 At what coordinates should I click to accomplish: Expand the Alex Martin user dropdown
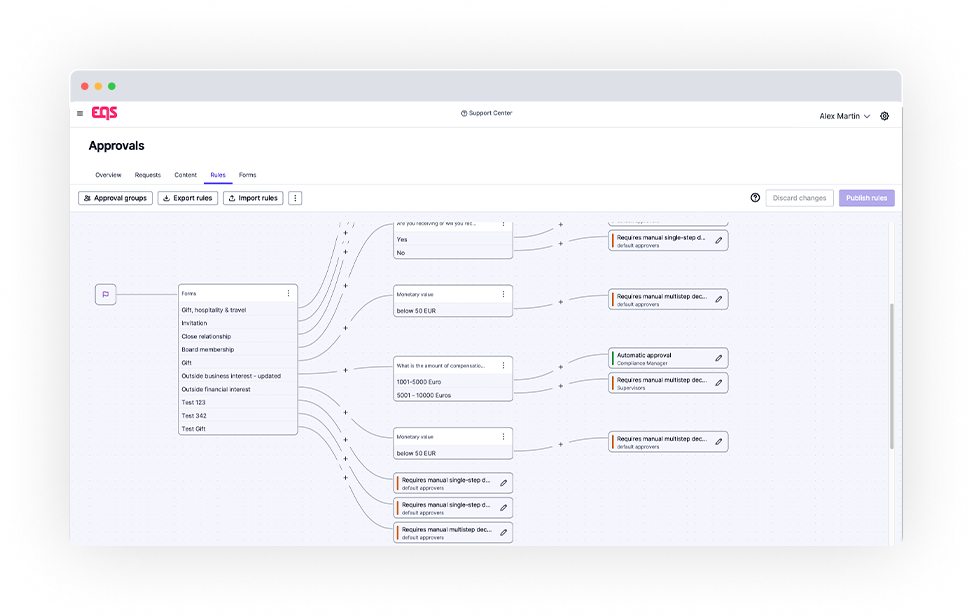(x=844, y=116)
